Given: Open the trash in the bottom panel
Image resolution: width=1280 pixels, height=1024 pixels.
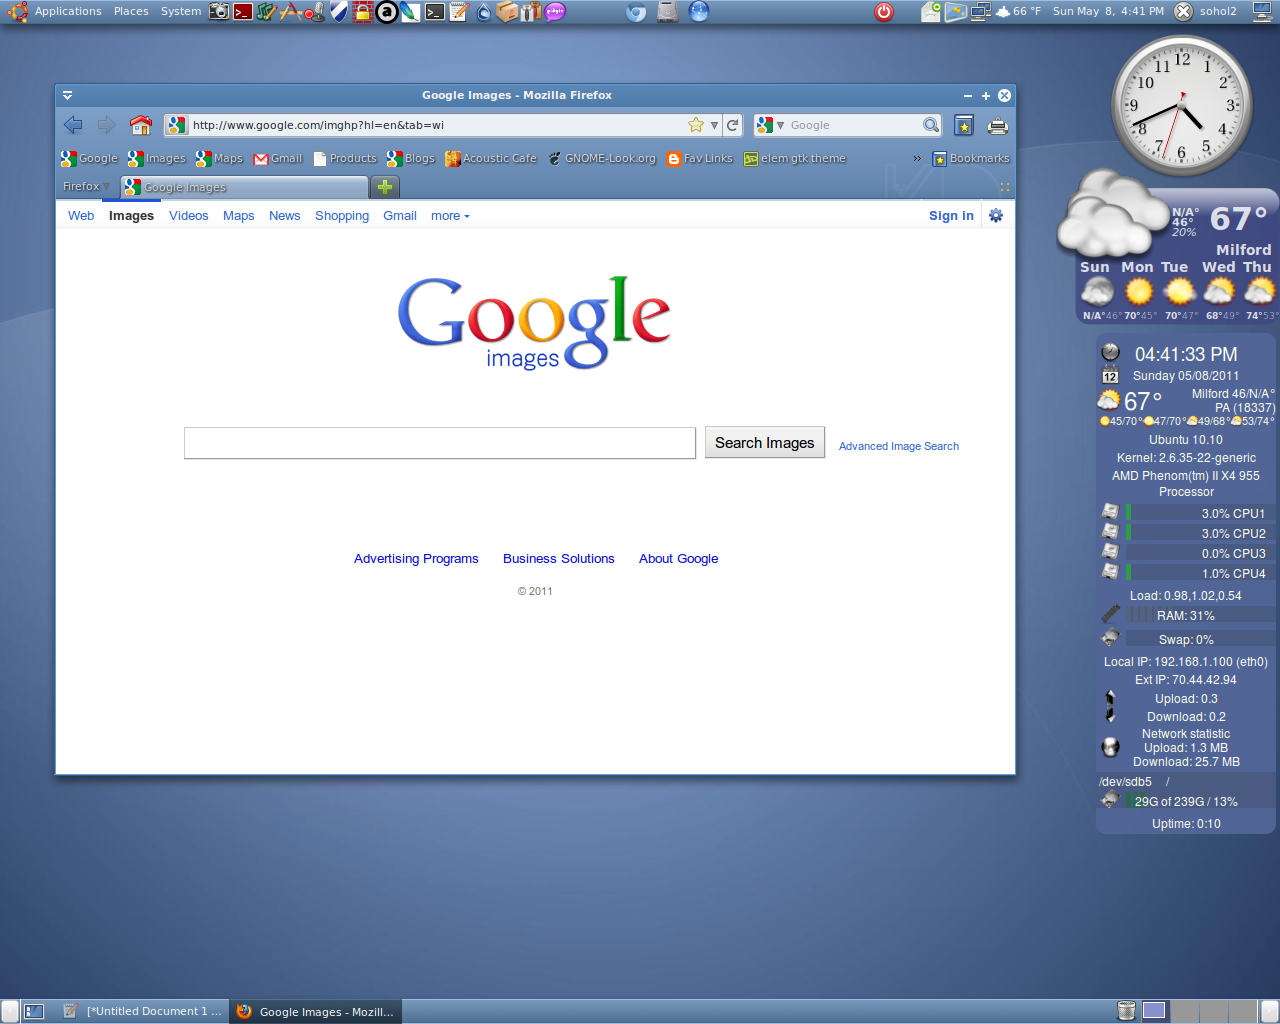Looking at the screenshot, I should (x=1126, y=1011).
